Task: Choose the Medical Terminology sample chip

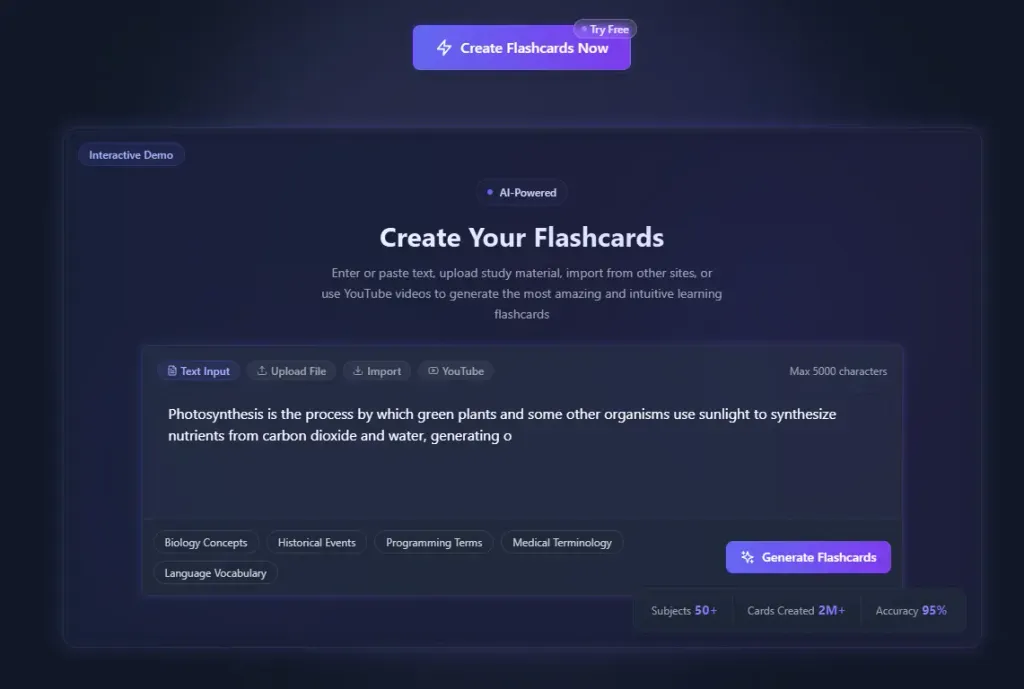Action: 562,542
